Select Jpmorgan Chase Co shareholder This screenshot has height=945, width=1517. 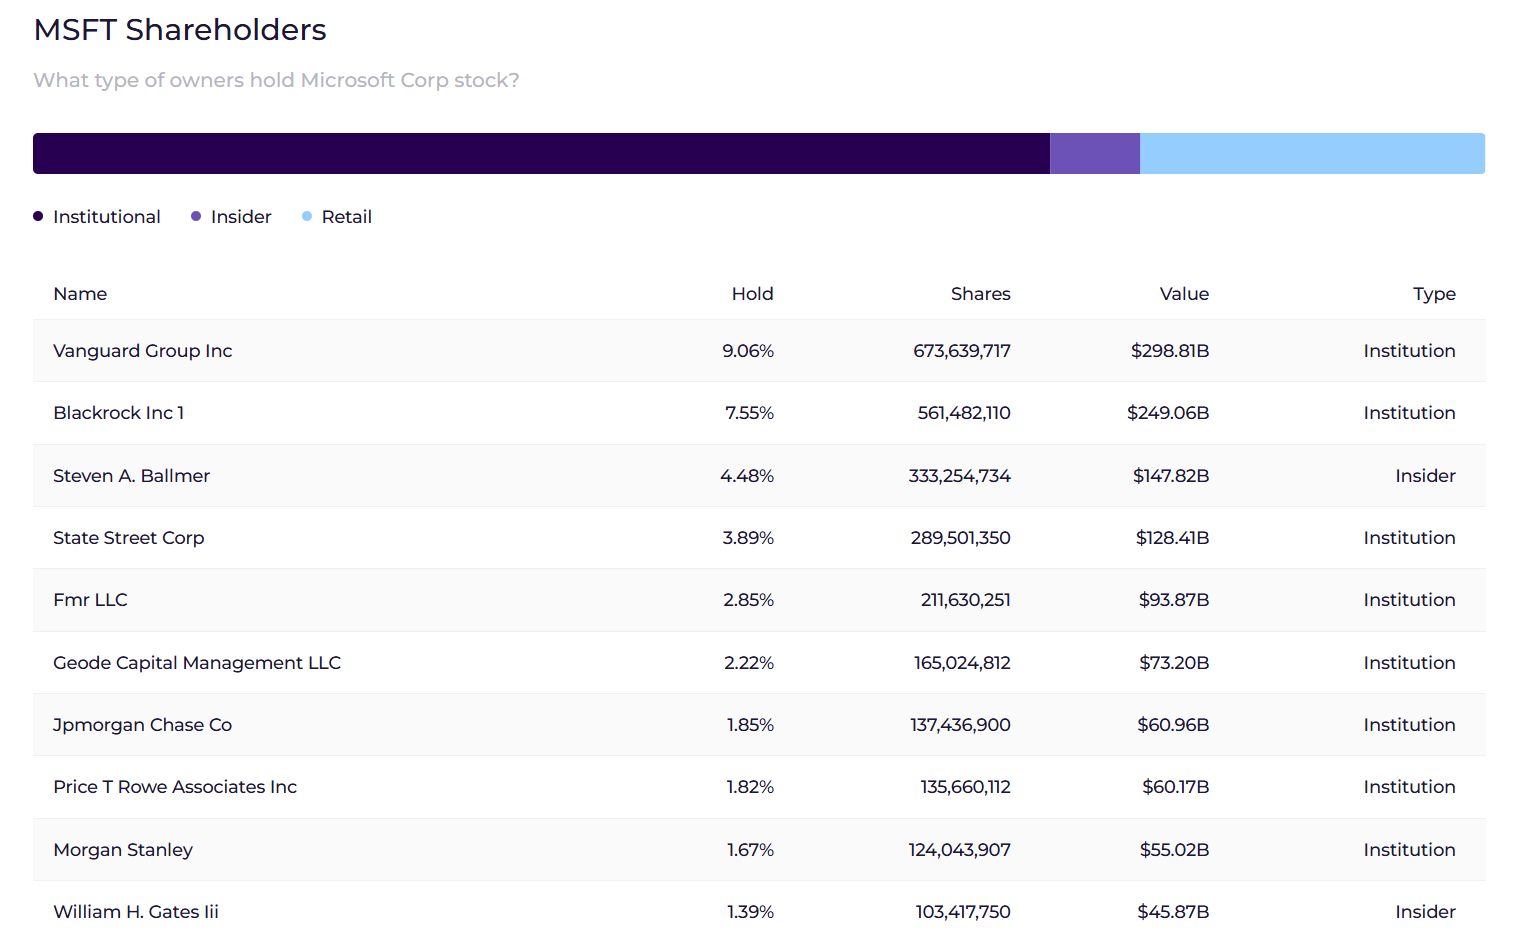point(142,725)
